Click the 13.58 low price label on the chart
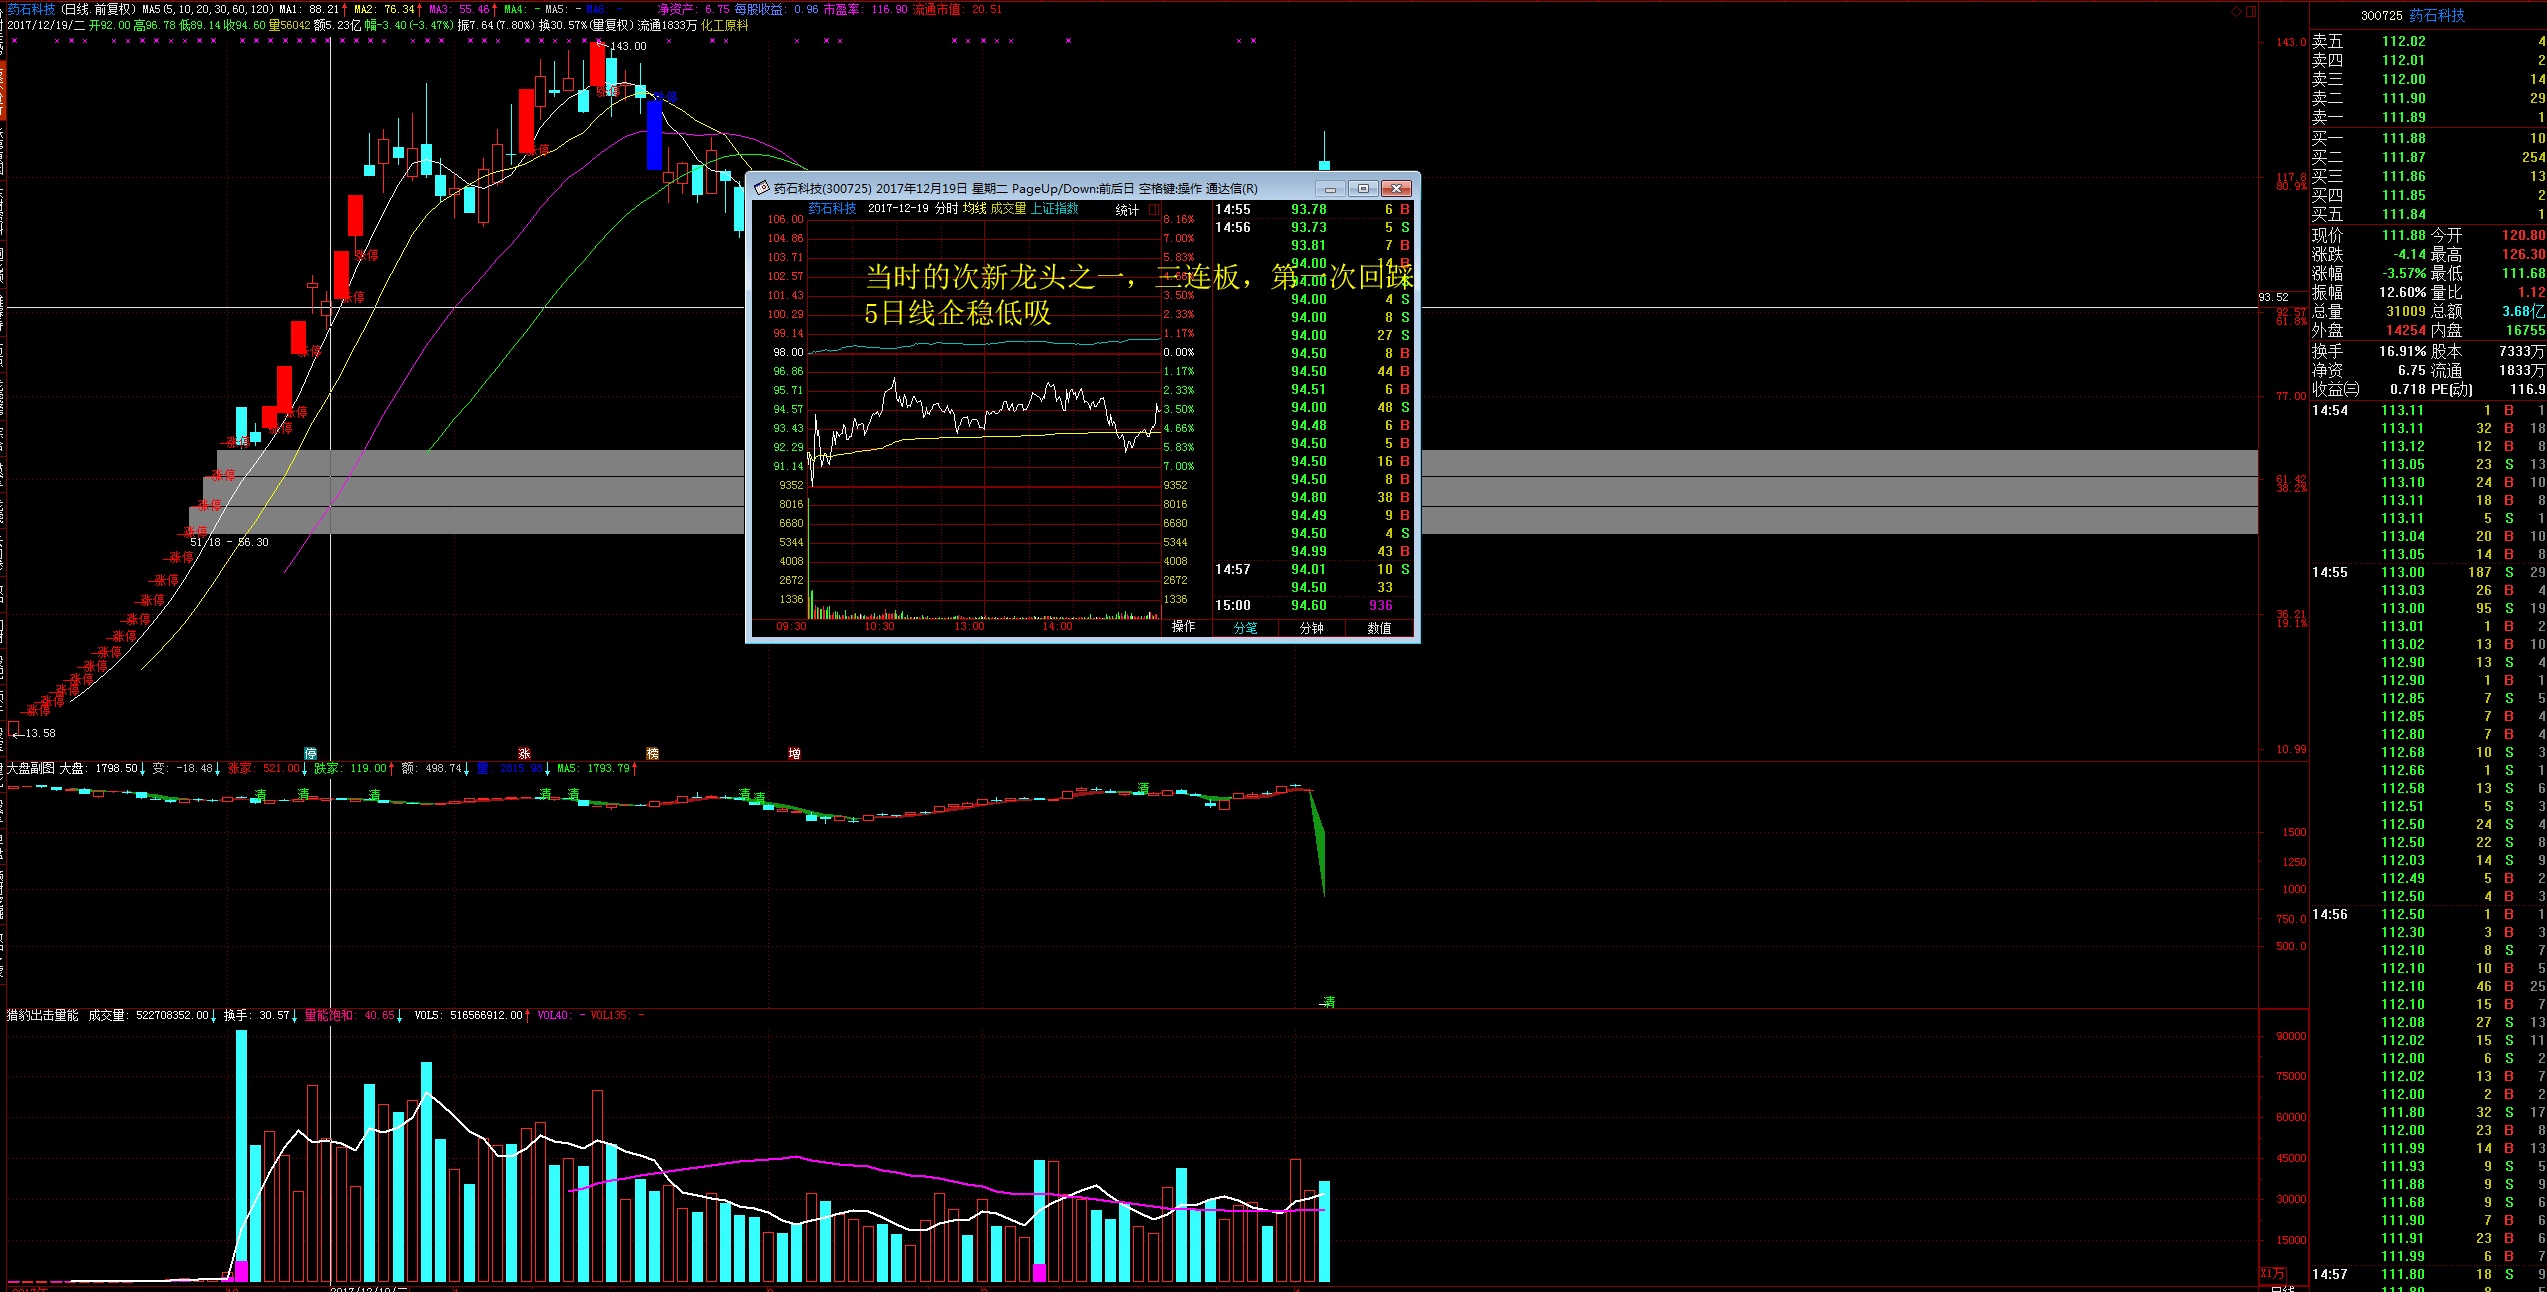 click(x=41, y=733)
